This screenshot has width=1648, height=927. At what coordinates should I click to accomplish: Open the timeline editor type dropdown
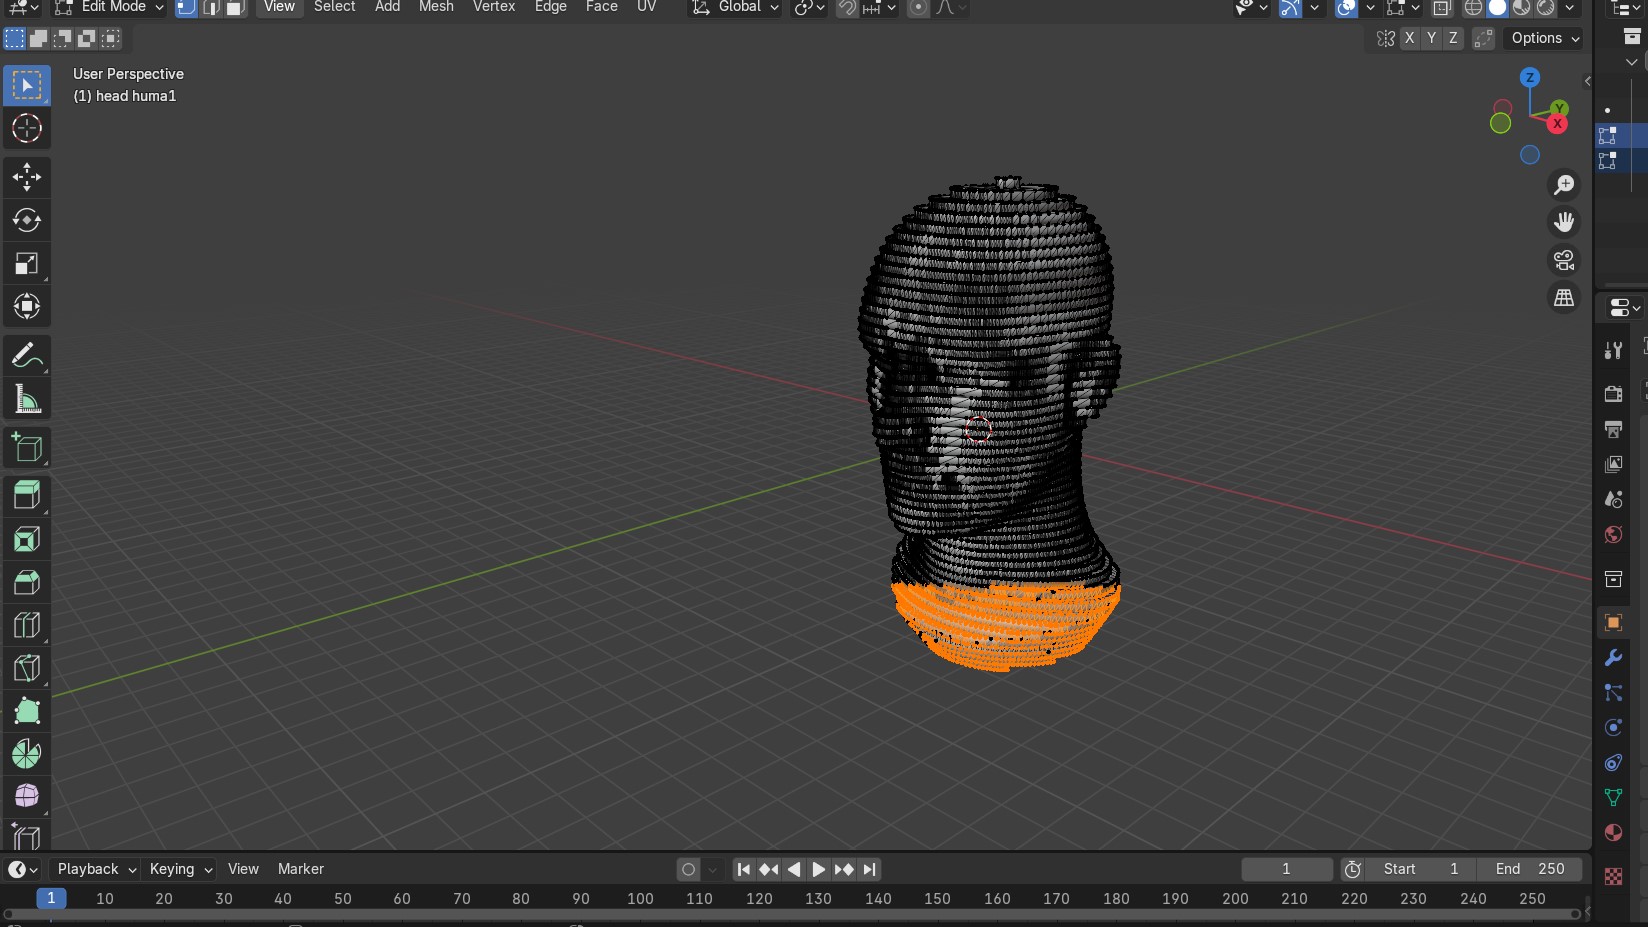[22, 869]
